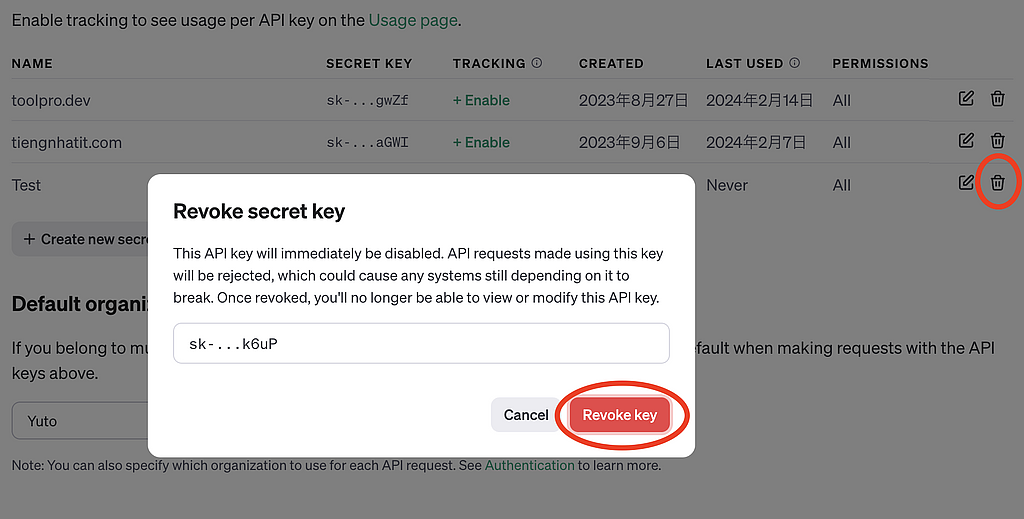The height and width of the screenshot is (519, 1024).
Task: Click the tiengnhatit.com key name
Action: click(67, 142)
